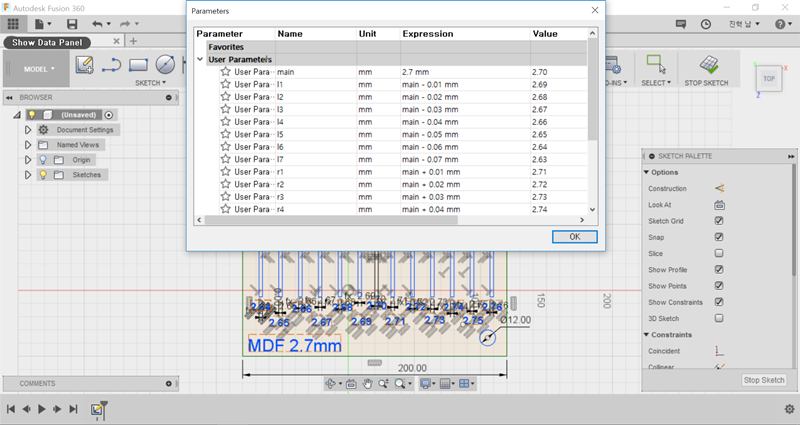Open the timeline settings gear
This screenshot has width=800, height=425.
pos(789,409)
